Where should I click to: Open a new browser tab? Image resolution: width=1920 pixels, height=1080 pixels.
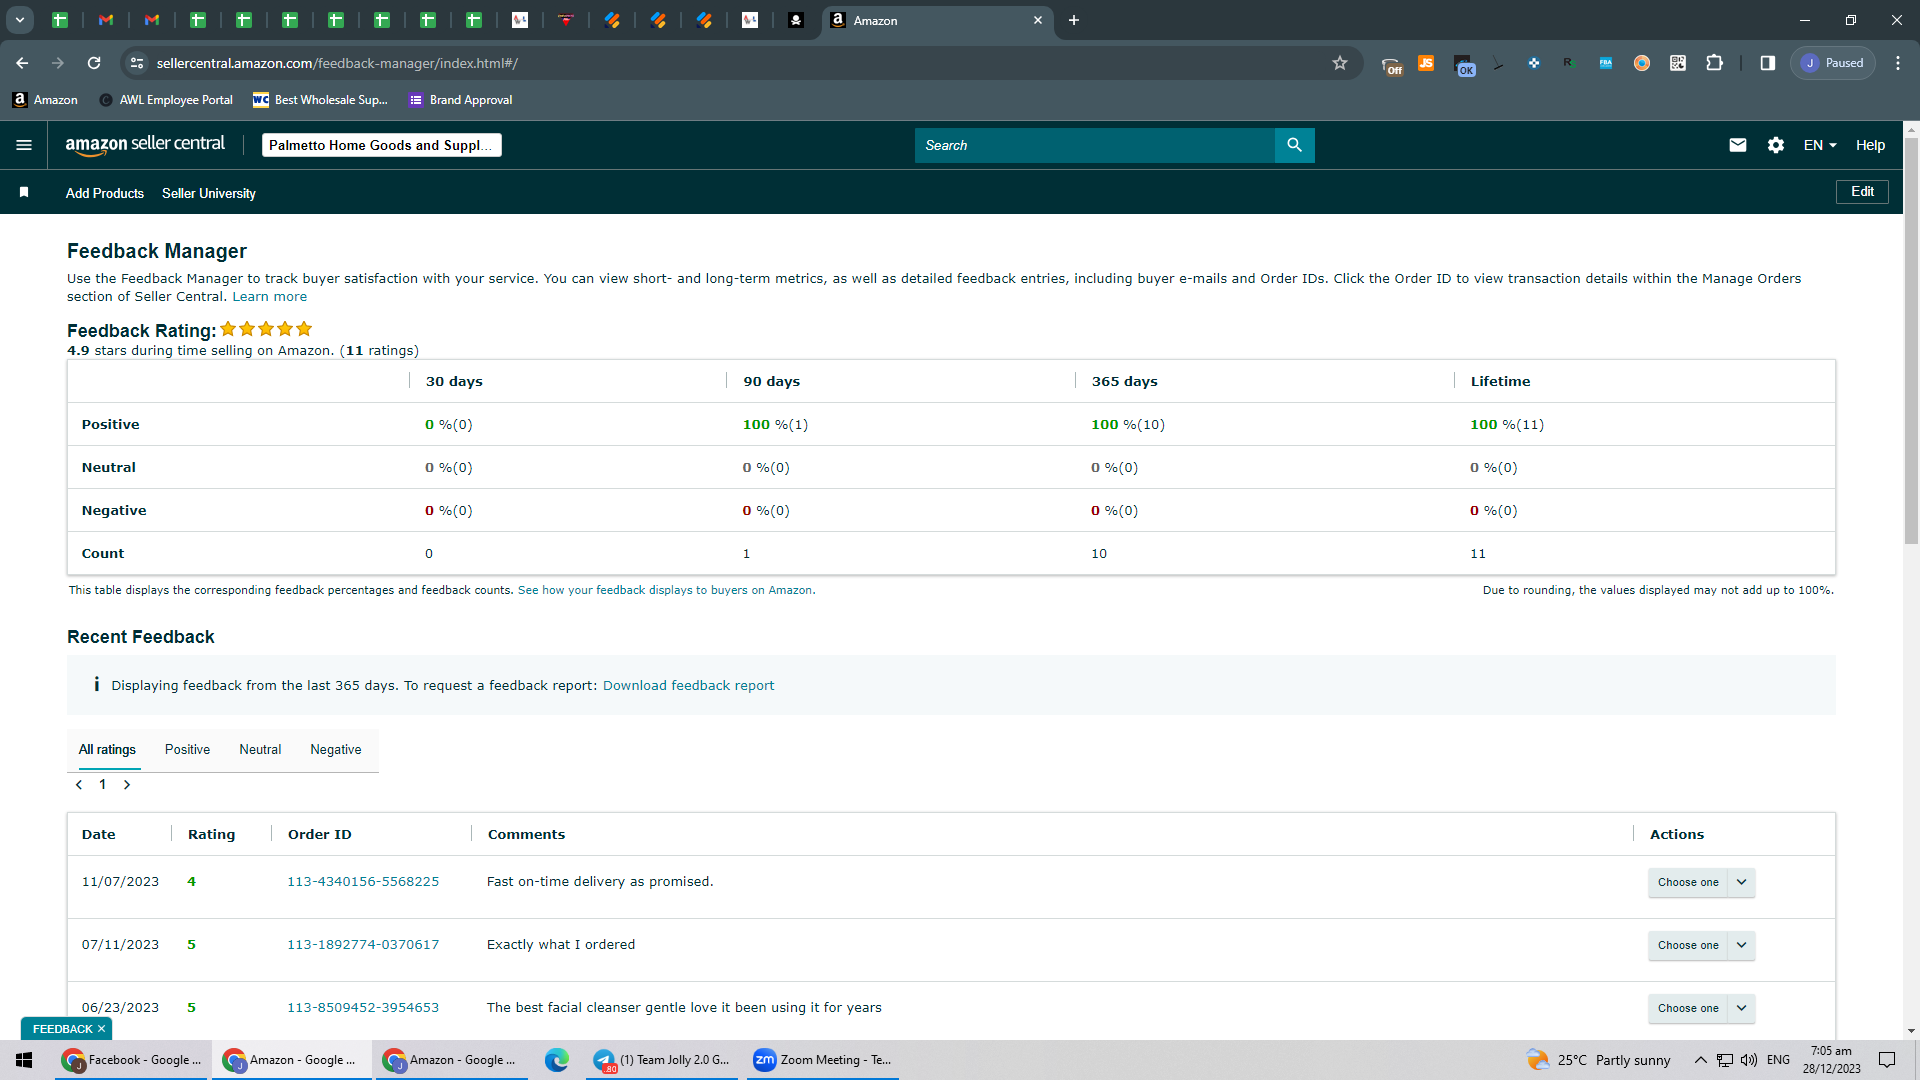pos(1074,20)
